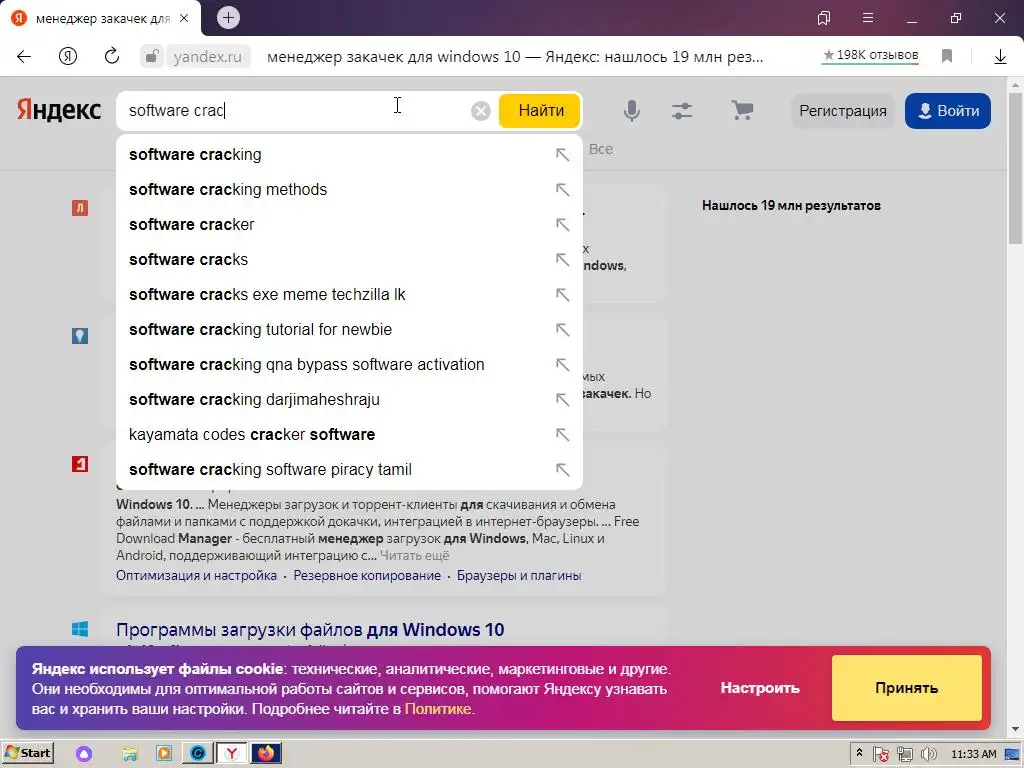
Task: Click the Яндекс logo
Action: point(59,110)
